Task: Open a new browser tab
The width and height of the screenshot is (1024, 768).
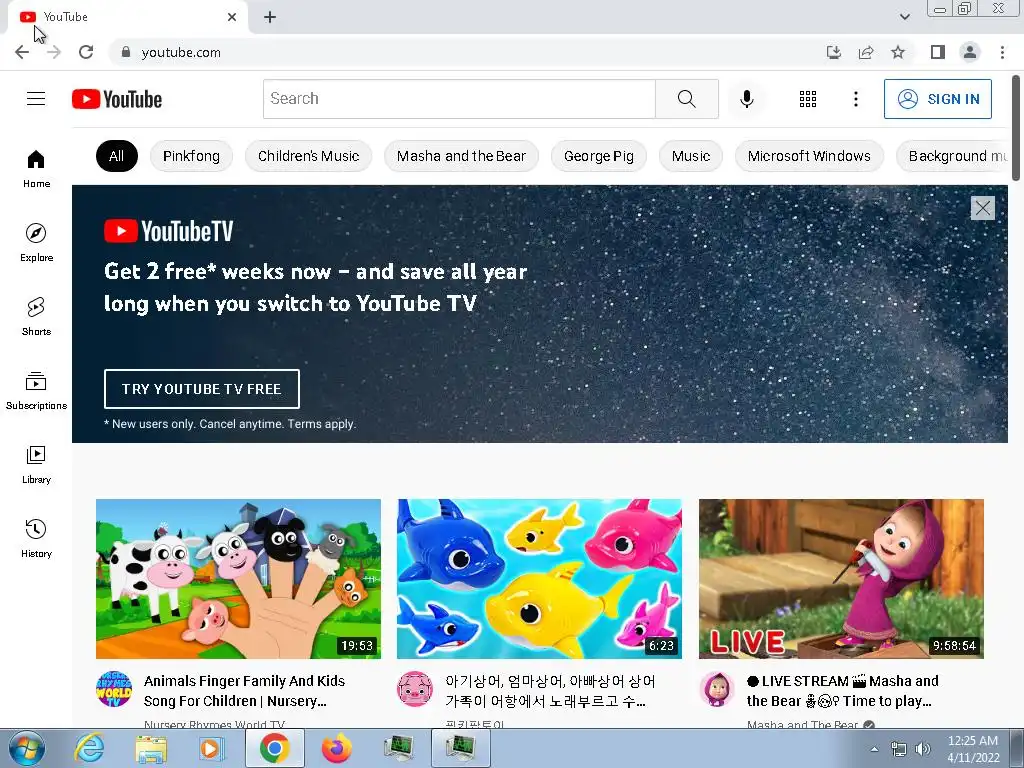Action: [x=270, y=17]
